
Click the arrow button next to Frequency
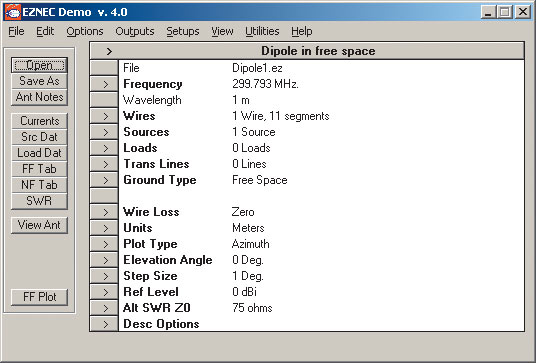pos(104,84)
